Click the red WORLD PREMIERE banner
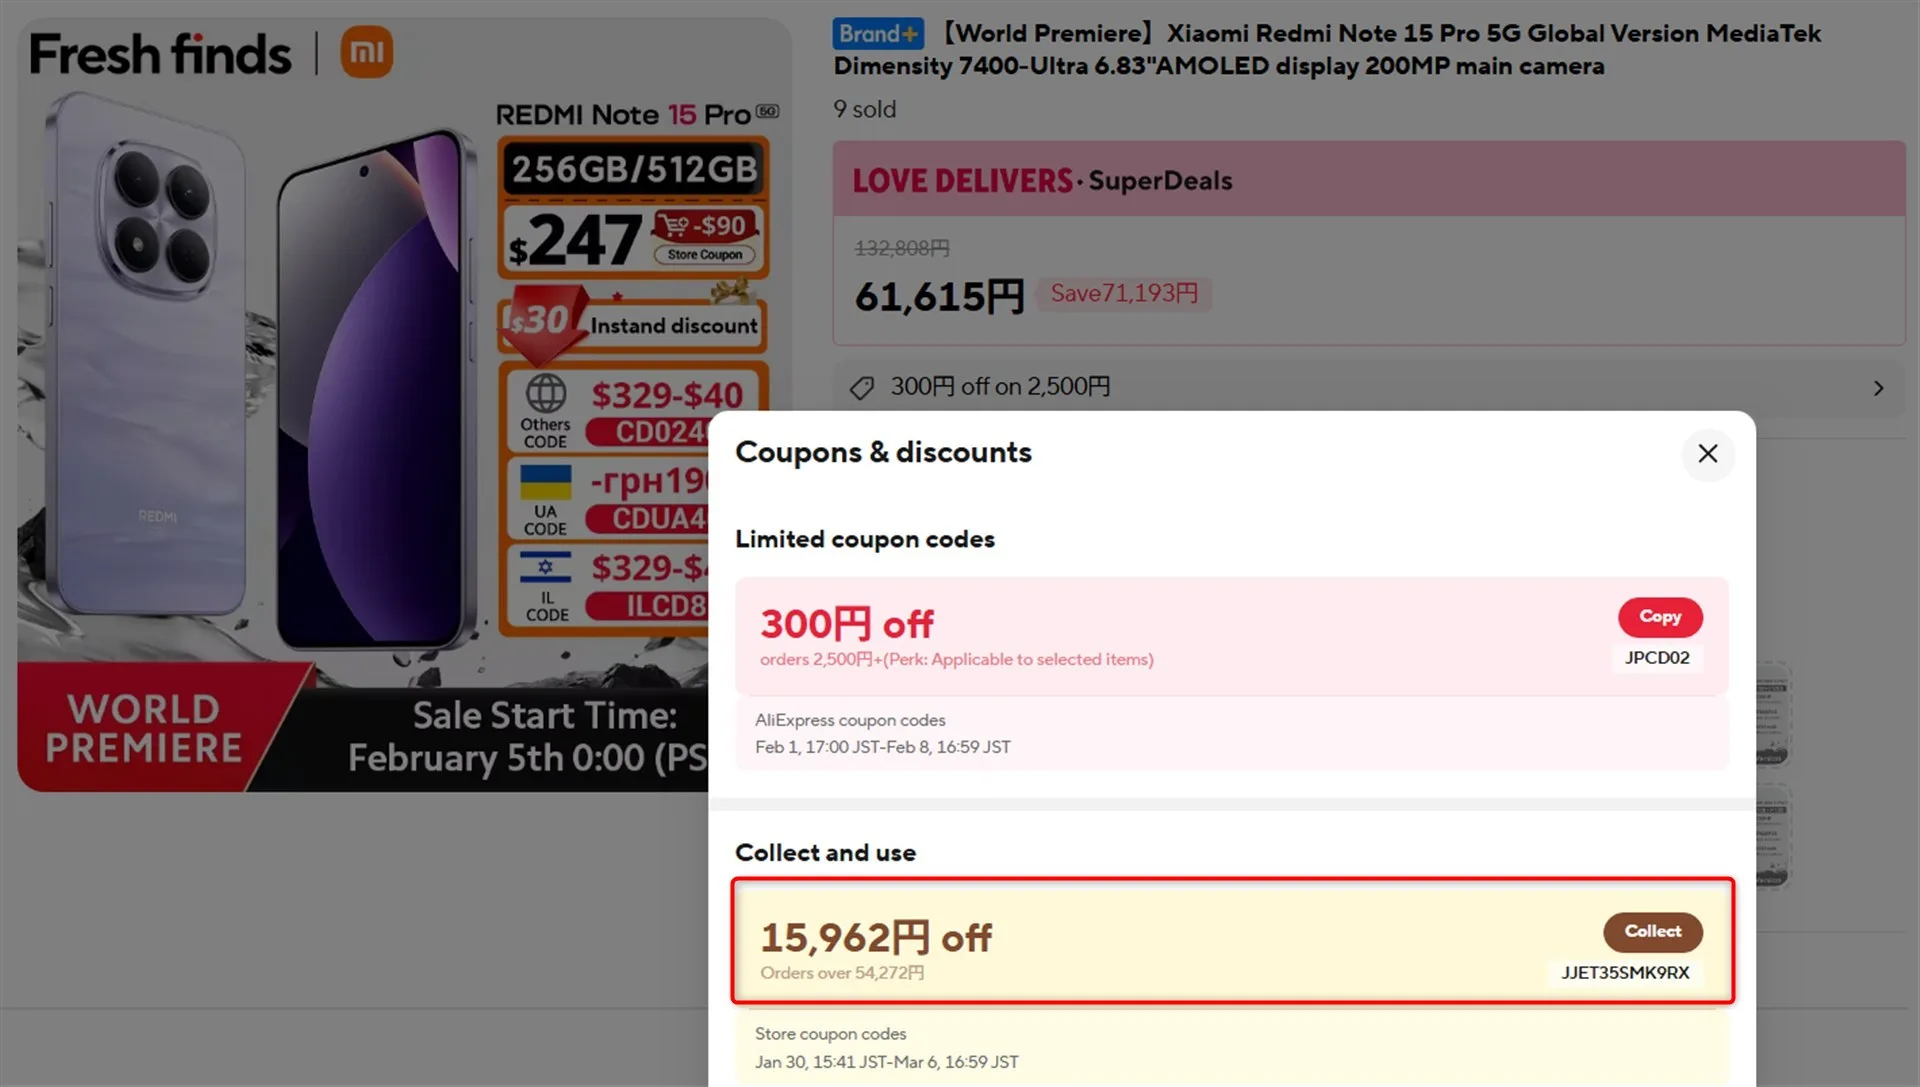 (144, 729)
